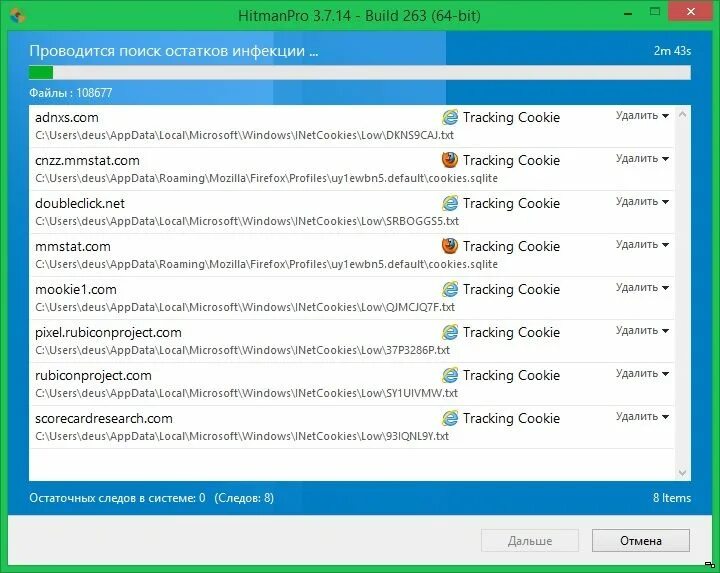Select the doubleclick.net entry name
This screenshot has width=720, height=573.
(x=80, y=203)
